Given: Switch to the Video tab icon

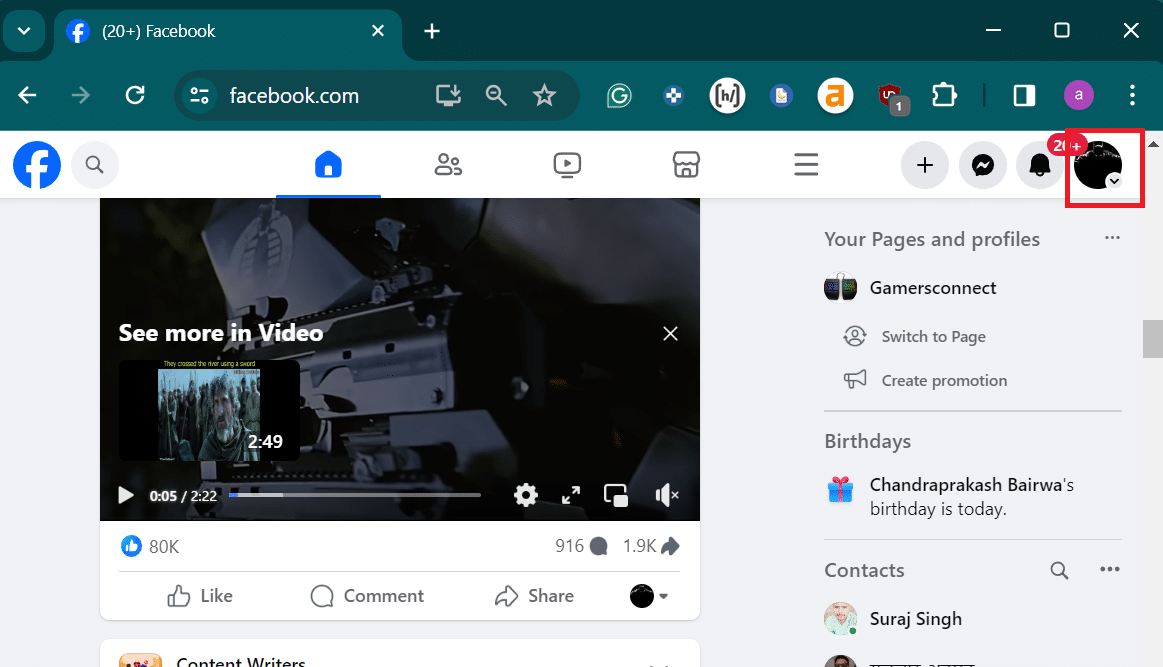Looking at the screenshot, I should pyautogui.click(x=567, y=165).
